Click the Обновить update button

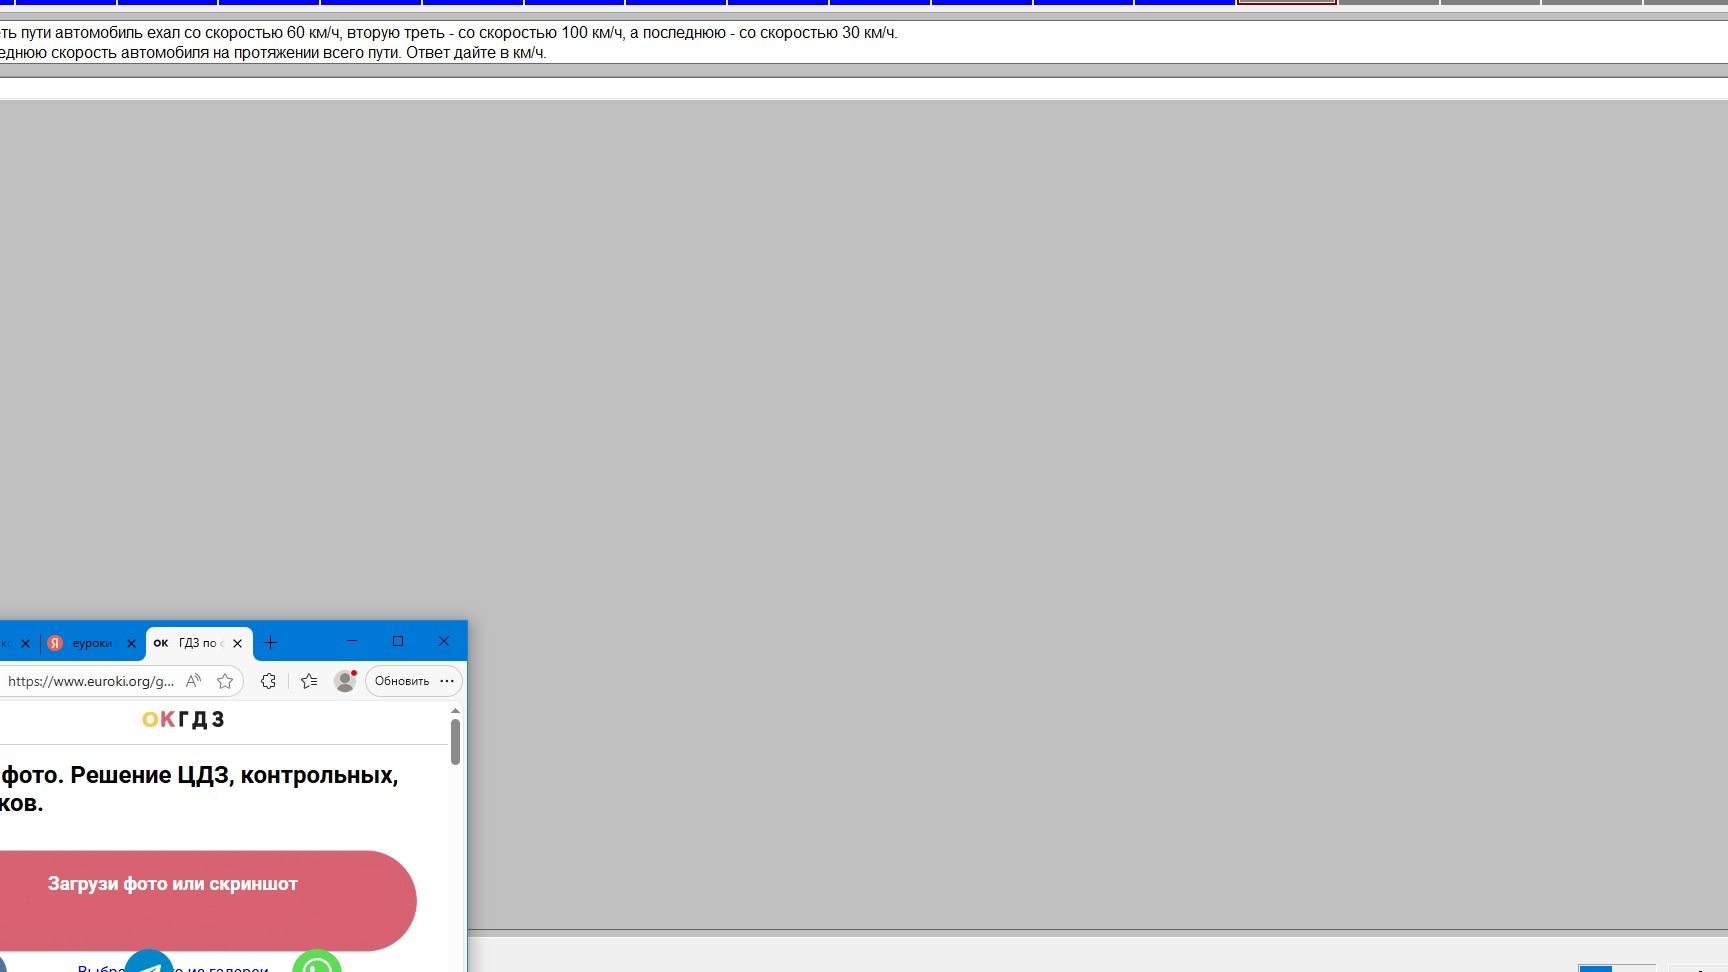coord(402,681)
